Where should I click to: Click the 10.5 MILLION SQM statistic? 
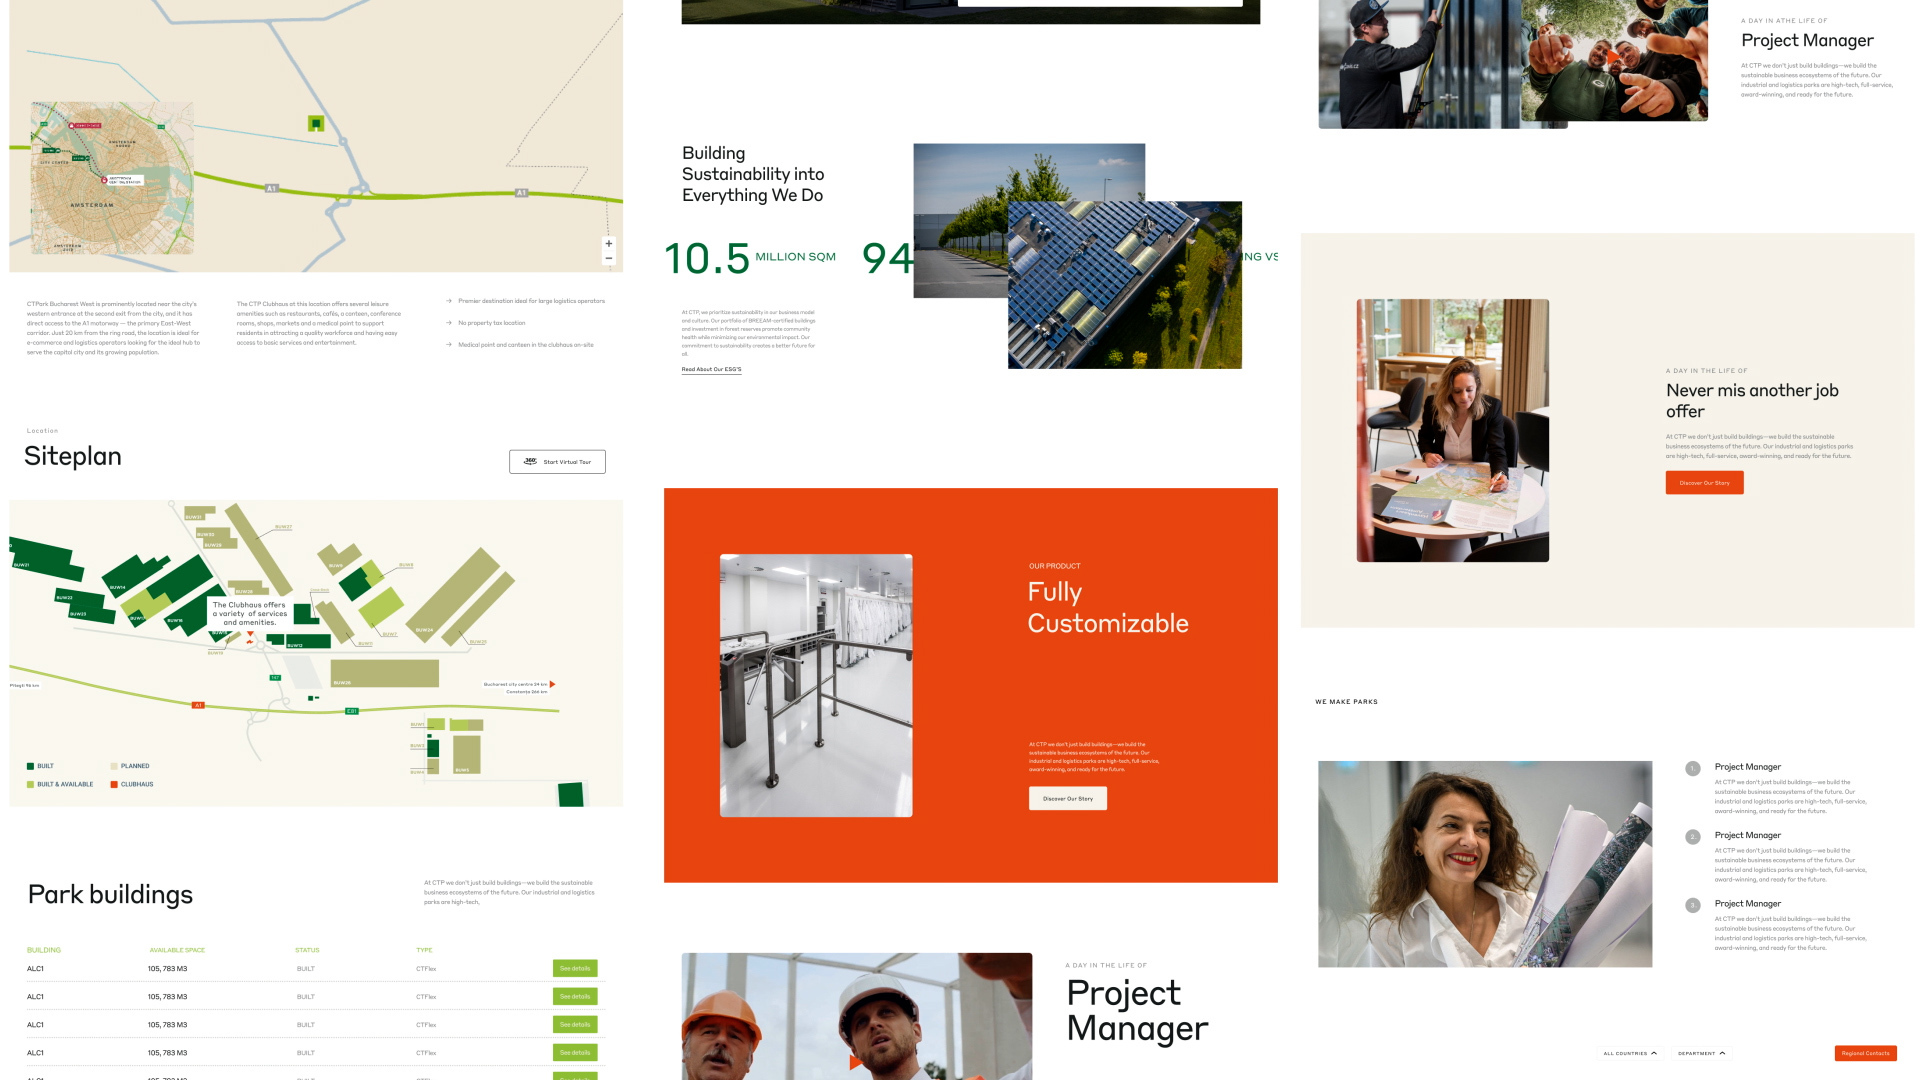(x=750, y=258)
